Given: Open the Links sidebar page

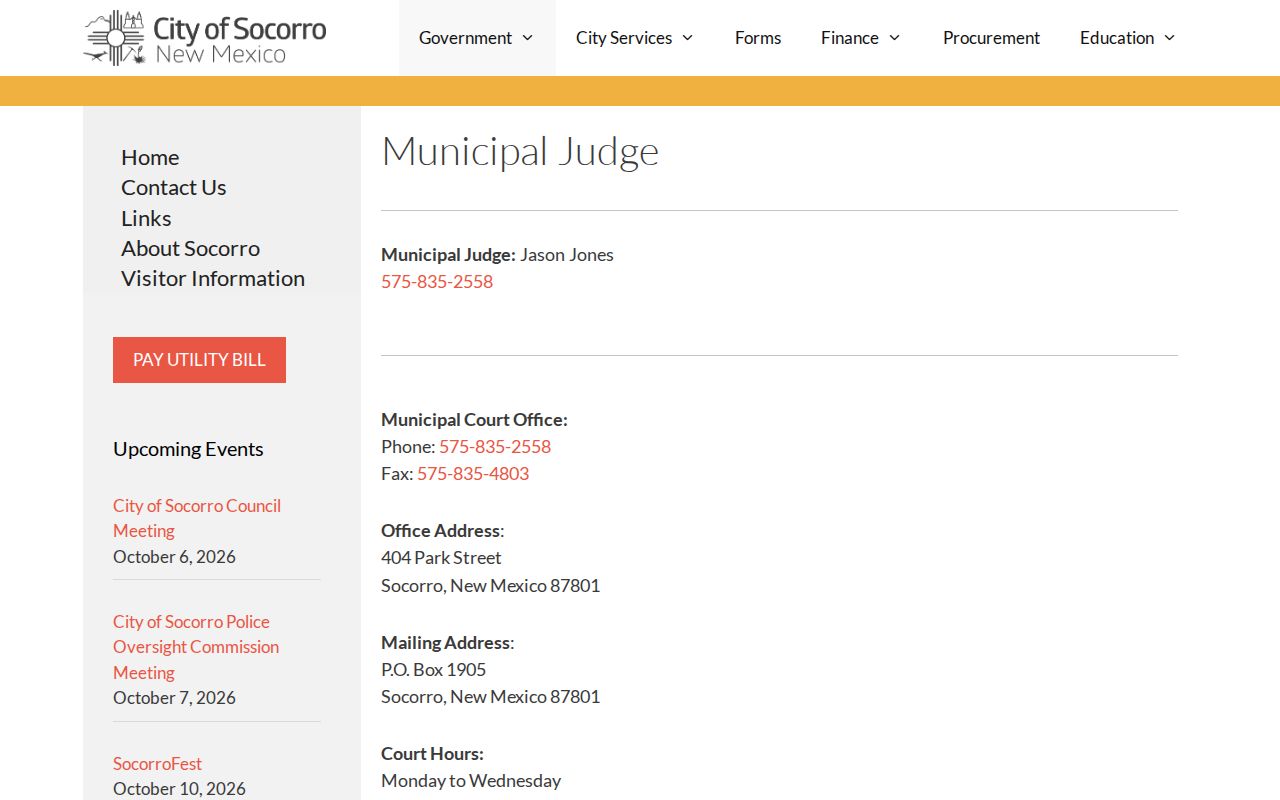Looking at the screenshot, I should click(x=146, y=218).
